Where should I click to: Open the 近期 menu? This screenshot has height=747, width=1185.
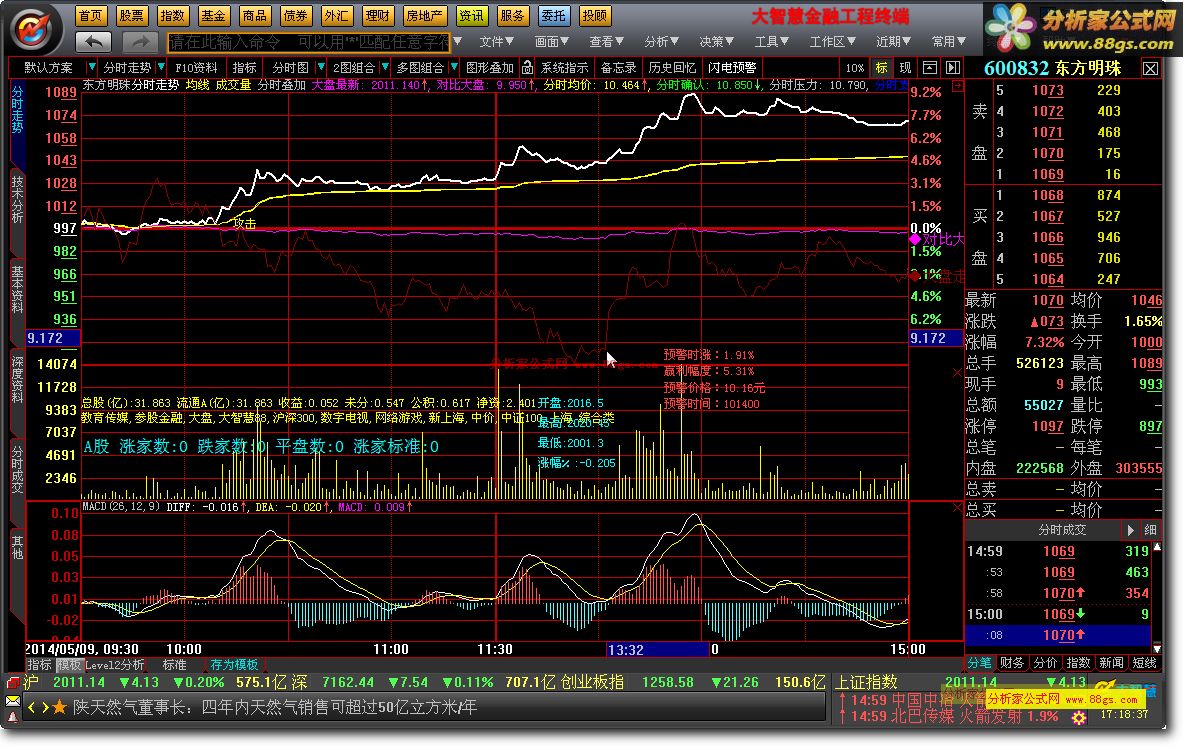click(x=894, y=42)
